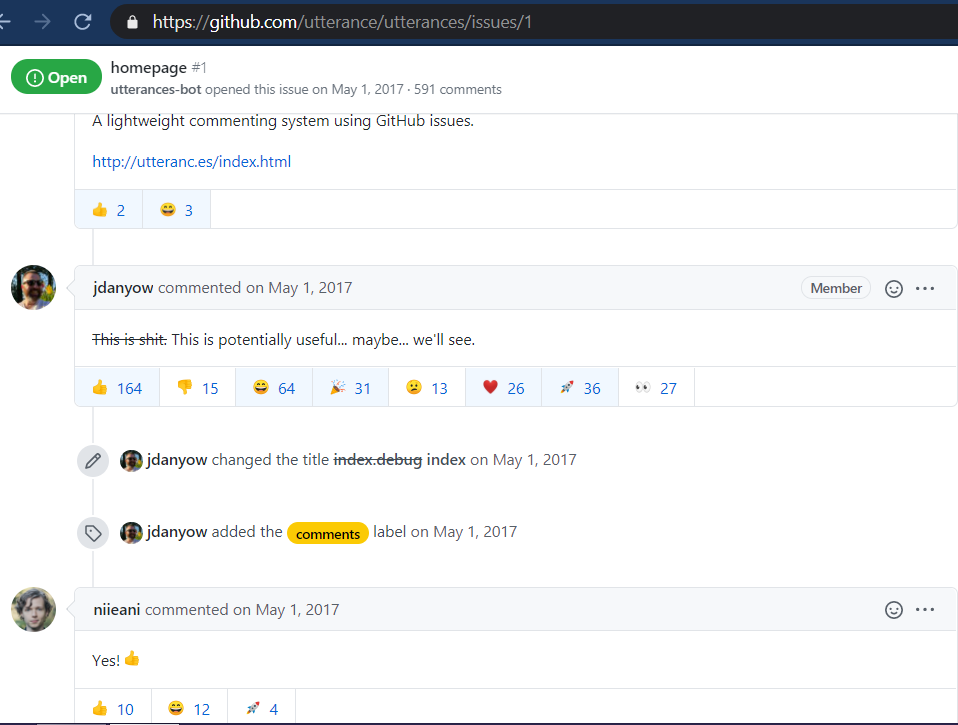
Task: Open the three-dot menu on niieani's comment
Action: coord(925,610)
